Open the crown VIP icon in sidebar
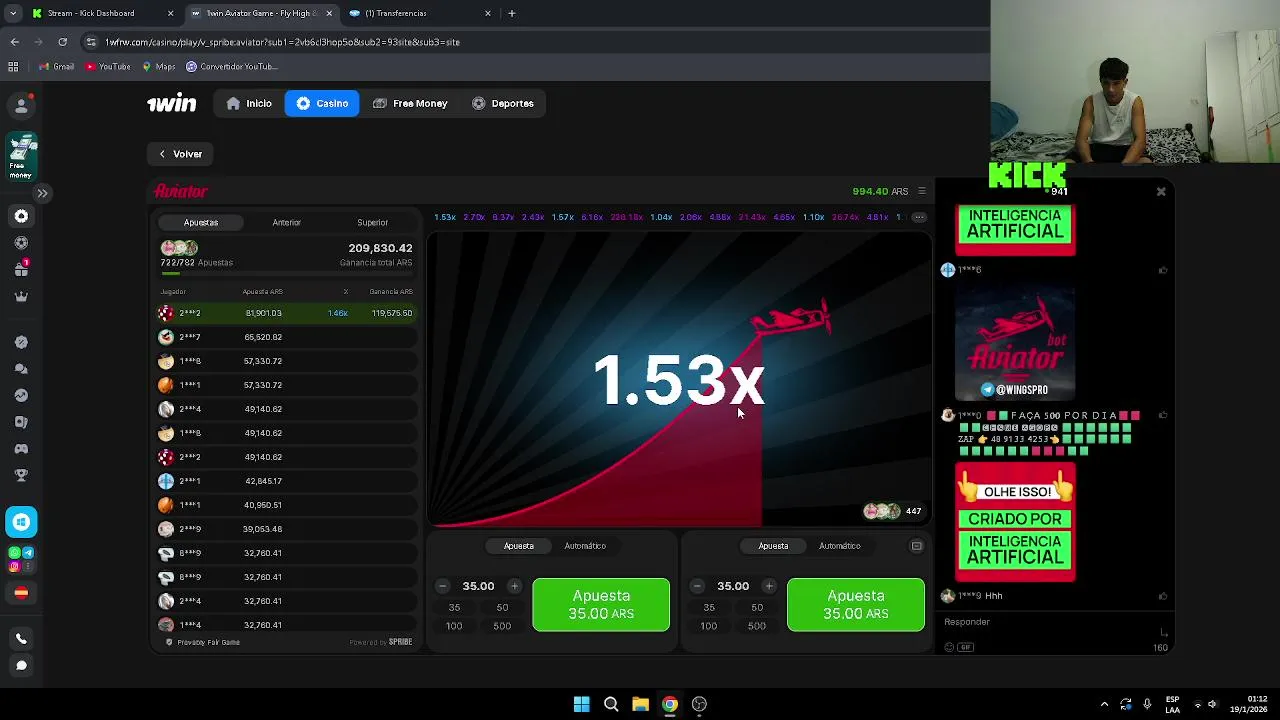 [x=21, y=296]
